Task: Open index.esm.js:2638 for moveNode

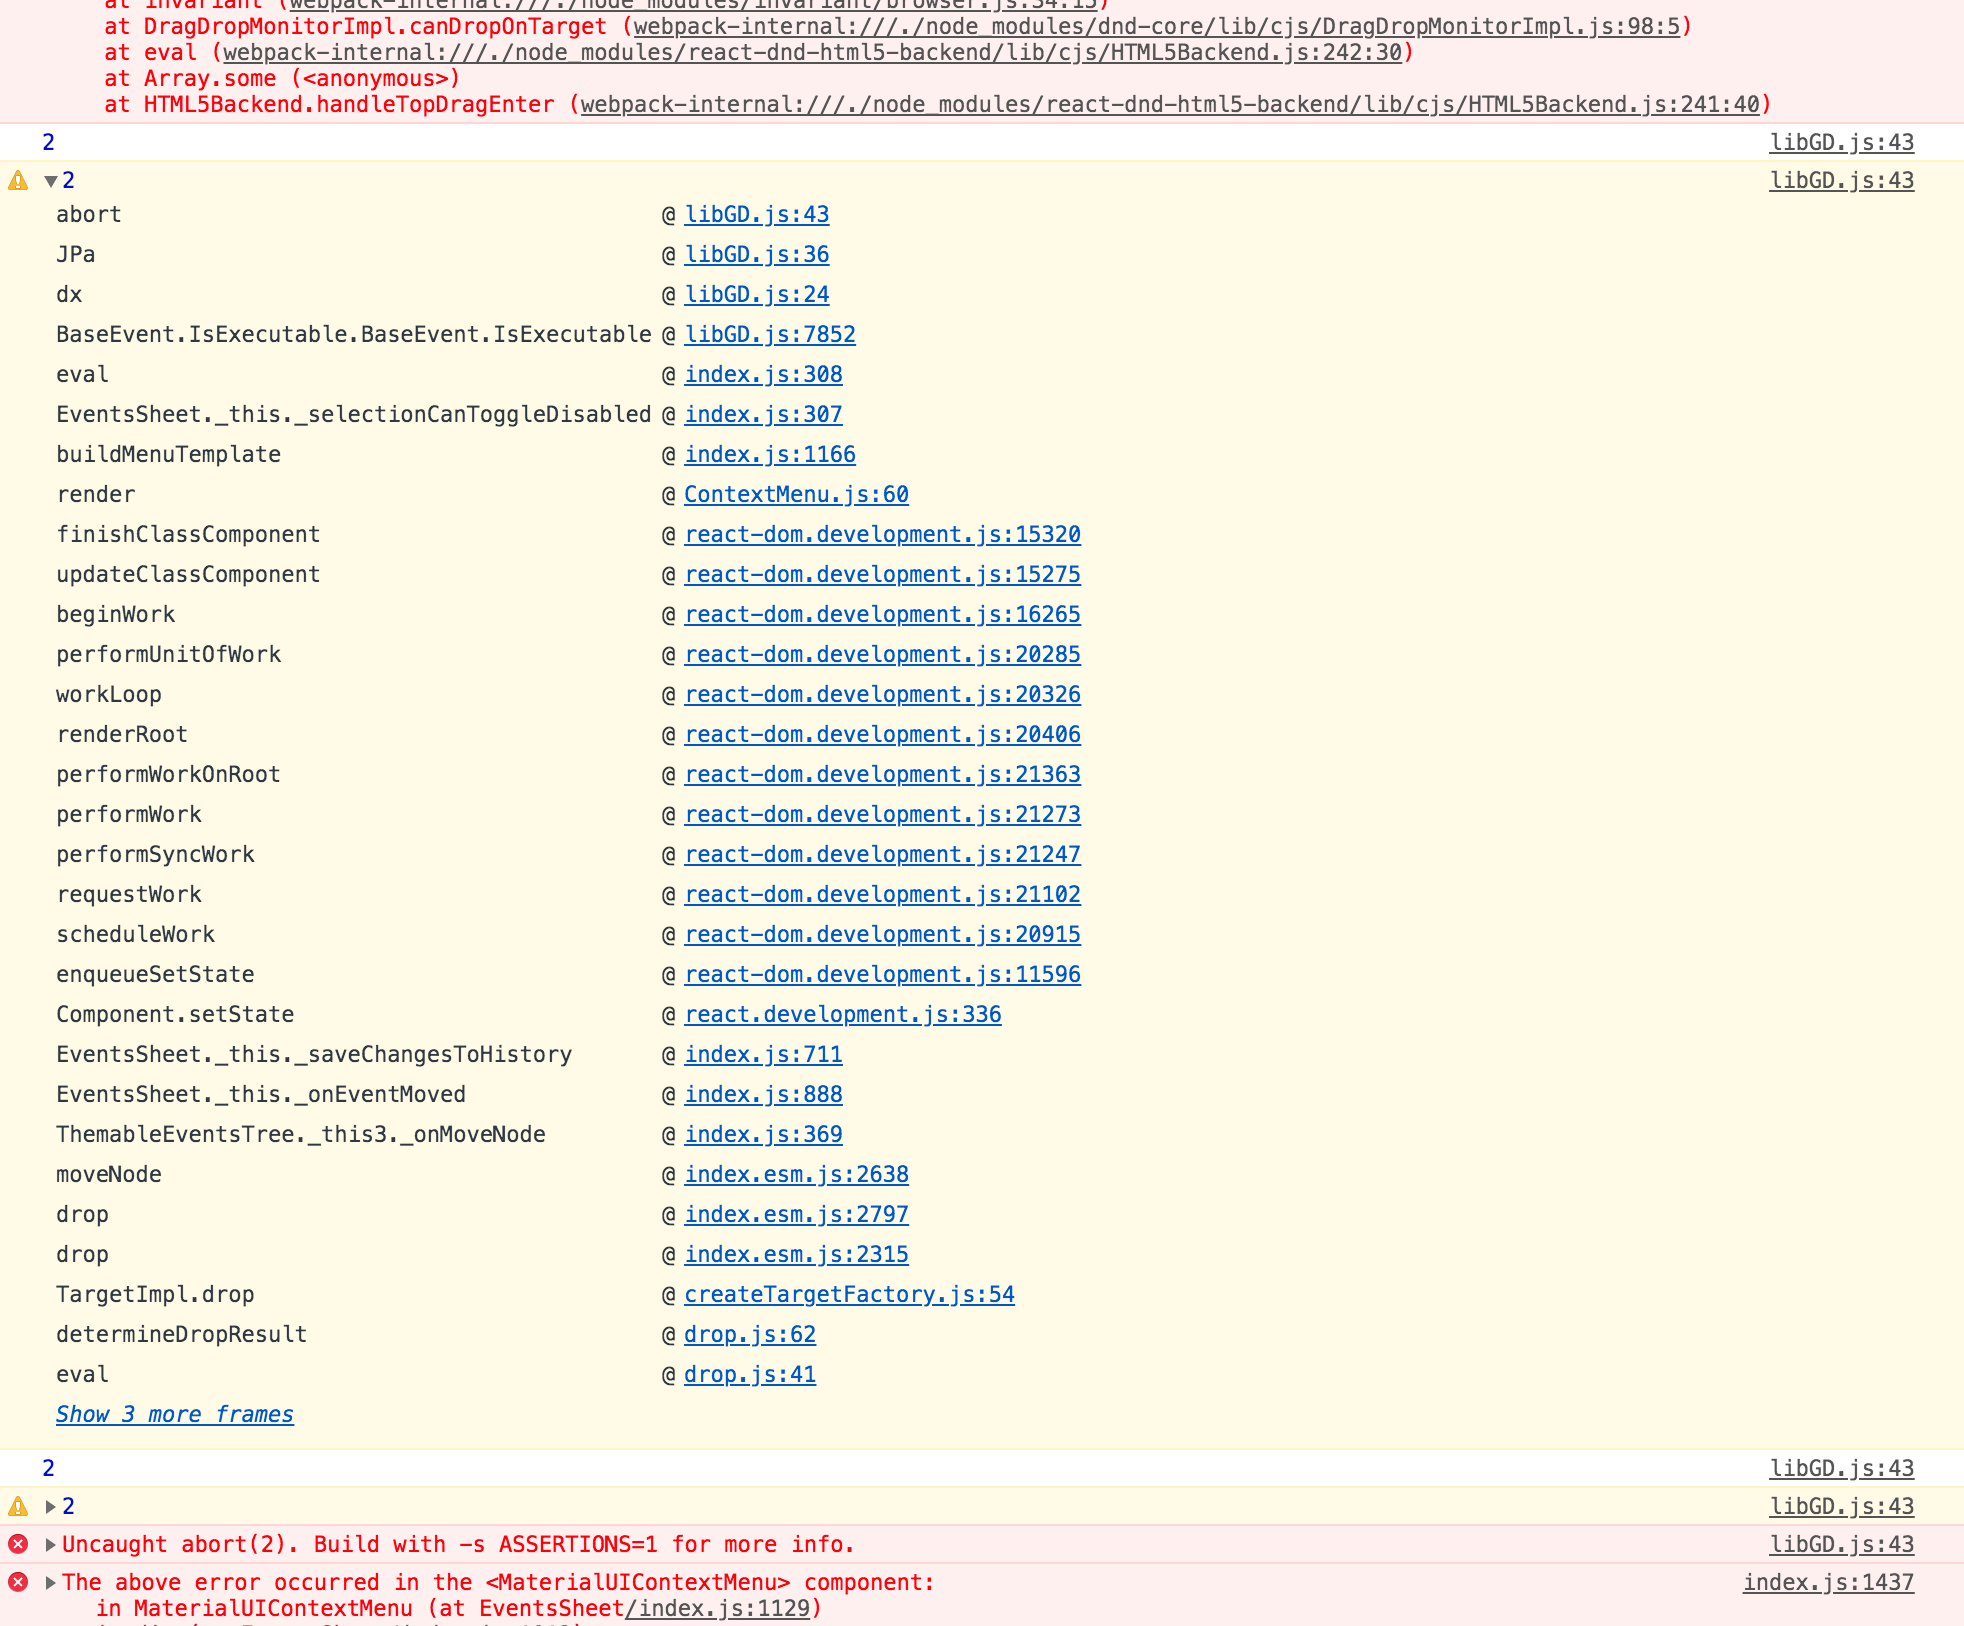Action: [796, 1174]
